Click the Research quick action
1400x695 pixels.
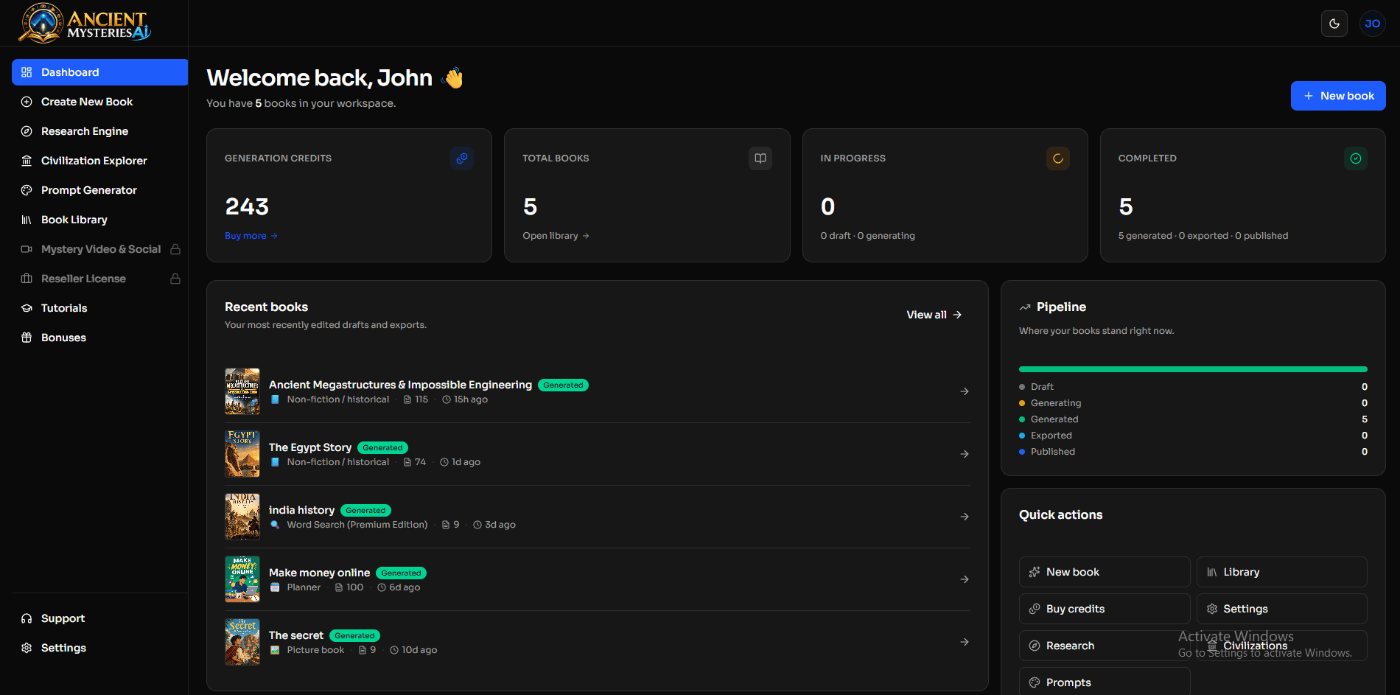coord(1105,646)
